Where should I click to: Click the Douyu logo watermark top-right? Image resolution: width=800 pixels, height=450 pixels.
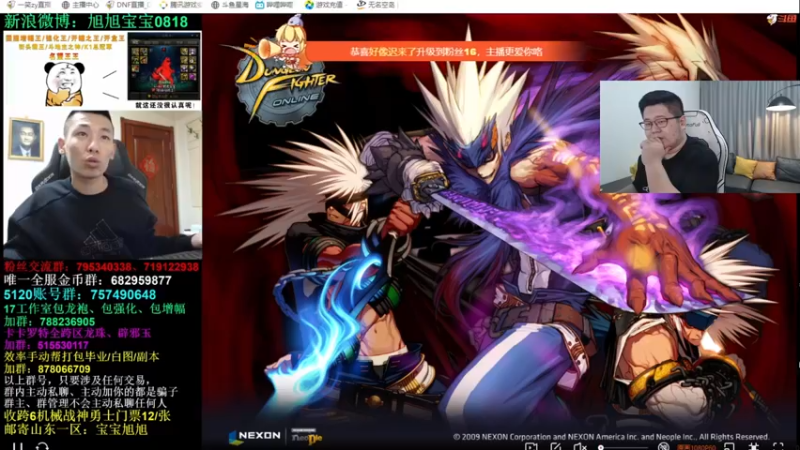(x=782, y=19)
